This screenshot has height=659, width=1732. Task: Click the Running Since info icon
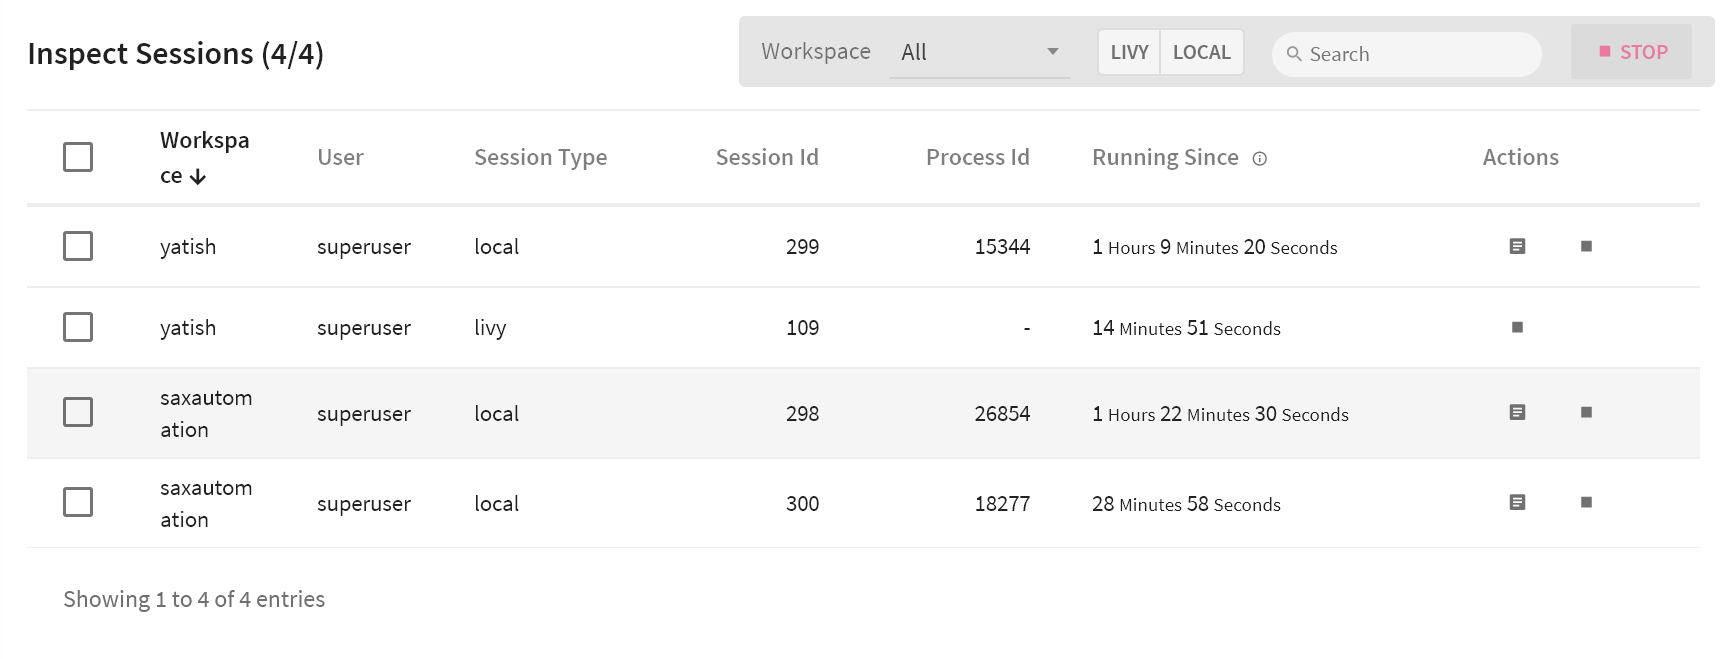coord(1260,158)
